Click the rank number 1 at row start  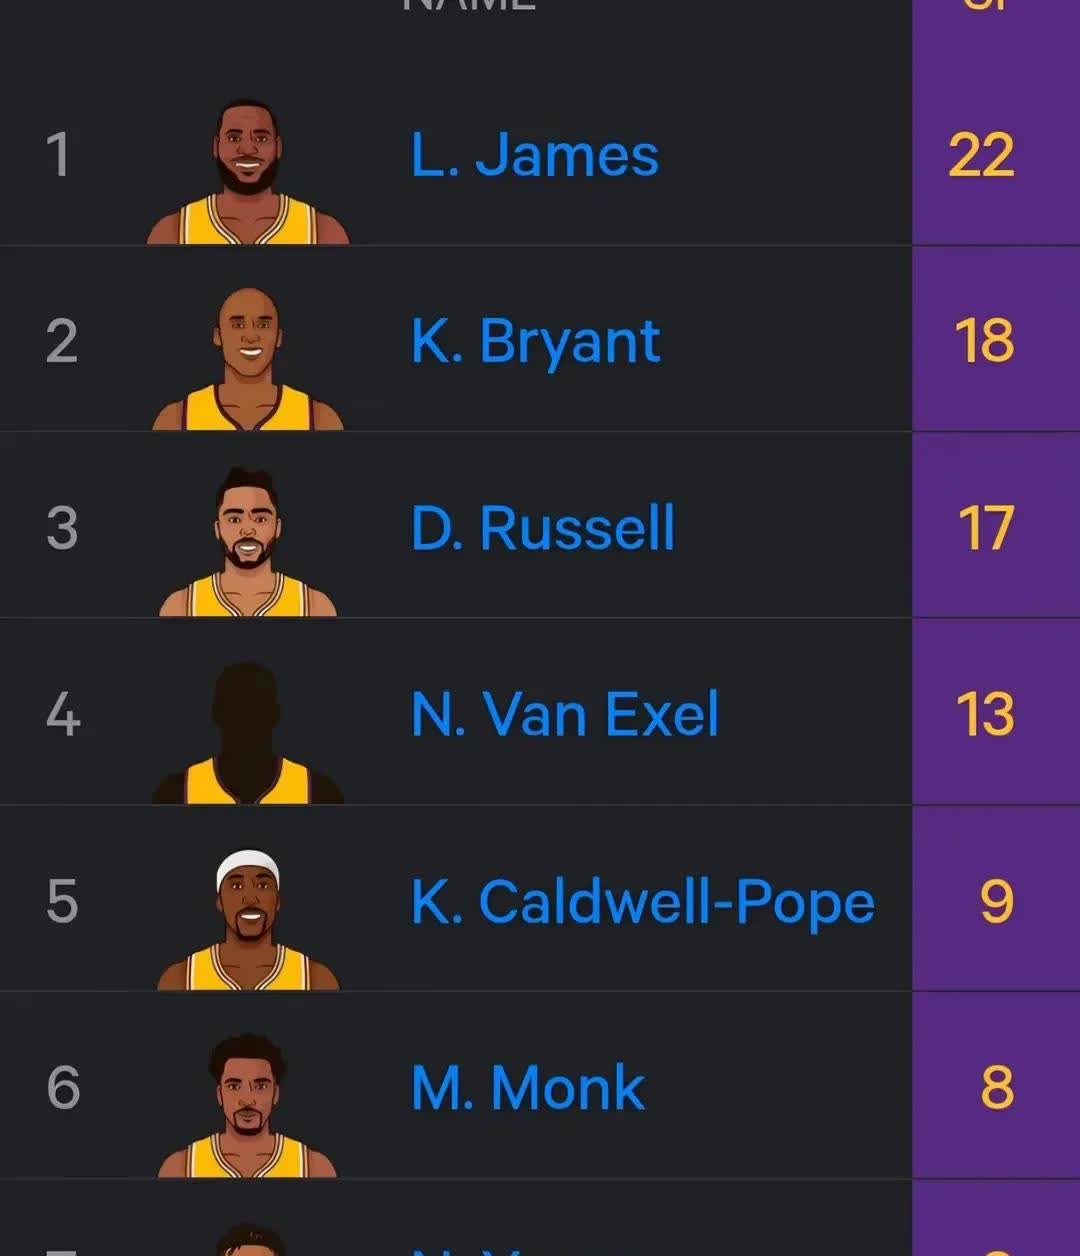tap(59, 156)
